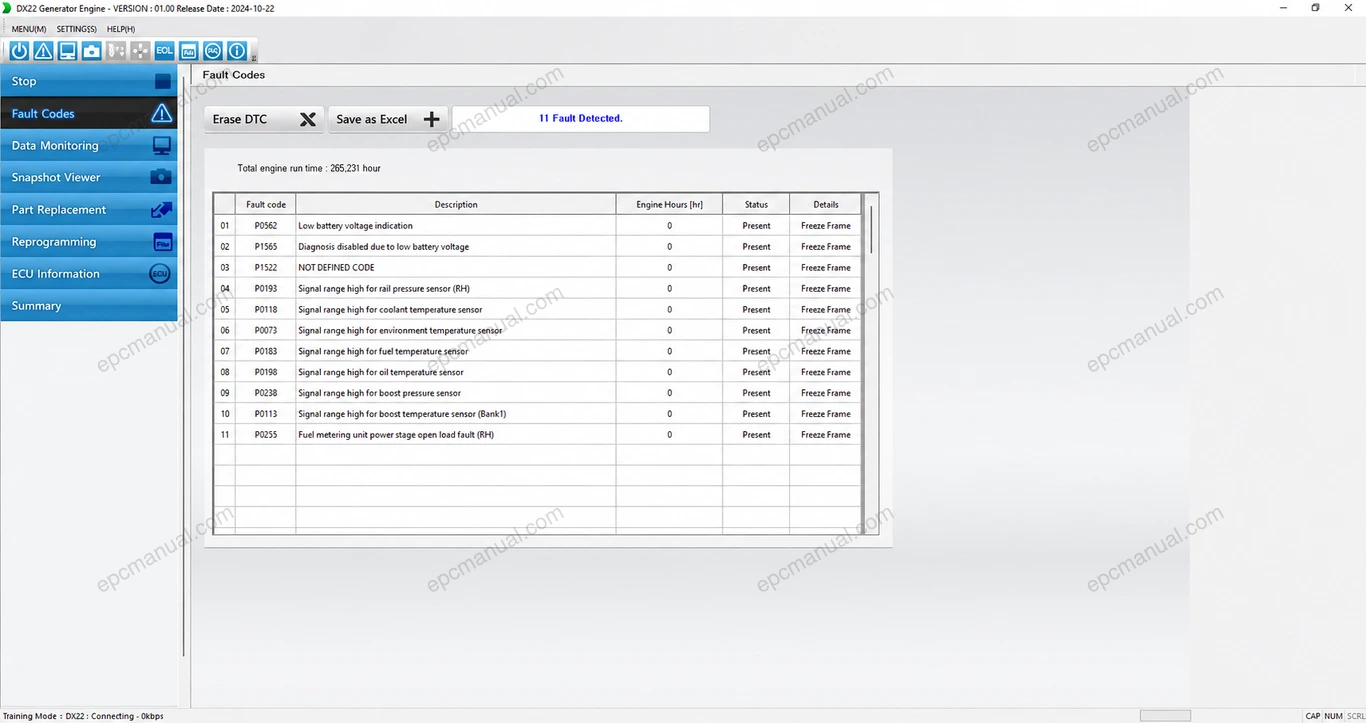Viewport: 1366px width, 723px height.
Task: Go to Part Replacement in sidebar
Action: point(89,210)
